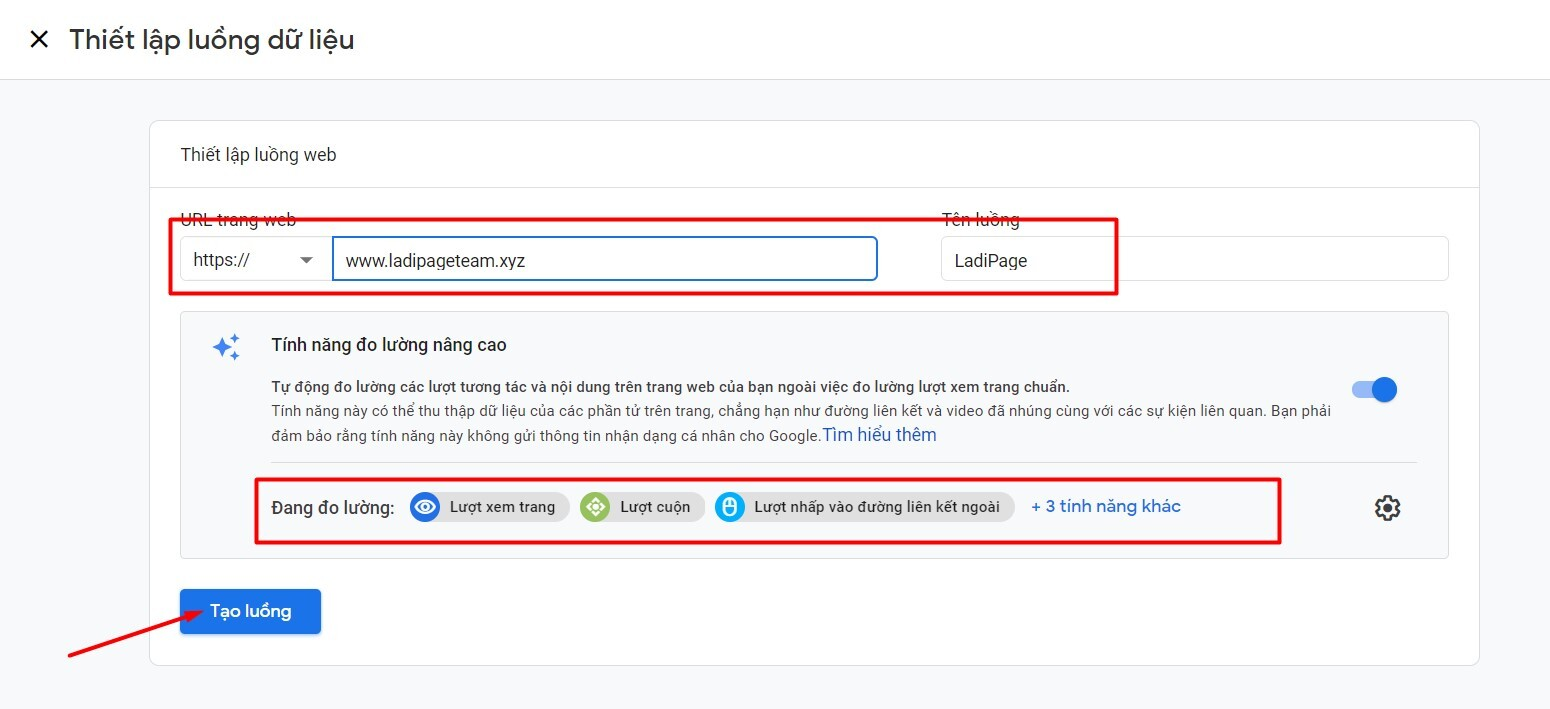Expand the "+ 3 tính năng khác" list

[x=1105, y=506]
